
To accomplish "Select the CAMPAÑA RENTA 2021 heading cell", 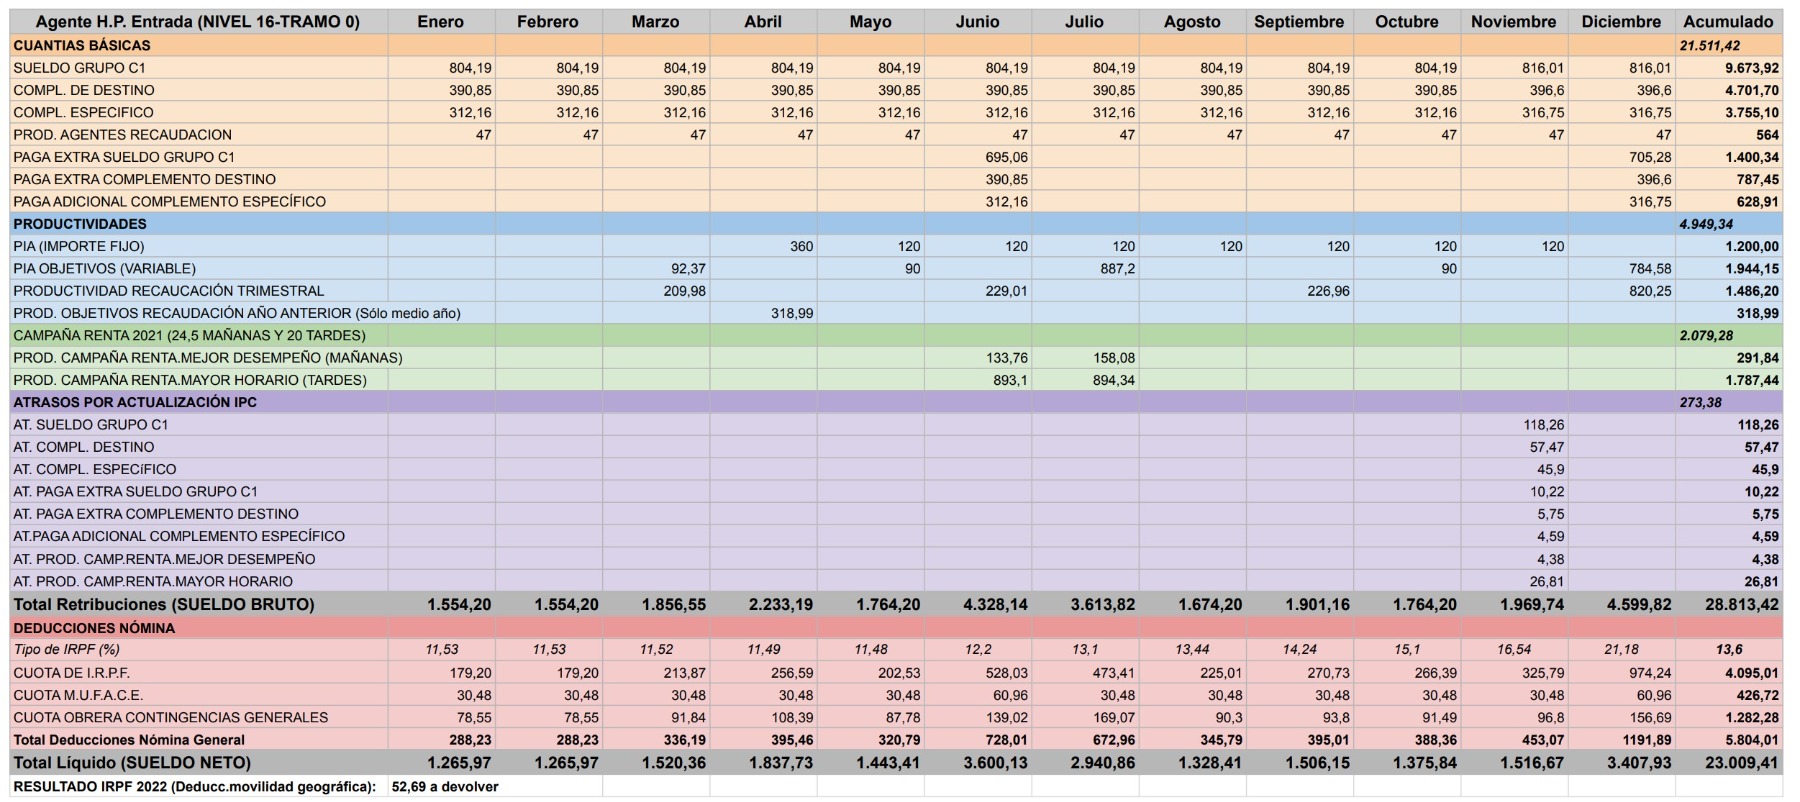I will coord(189,335).
